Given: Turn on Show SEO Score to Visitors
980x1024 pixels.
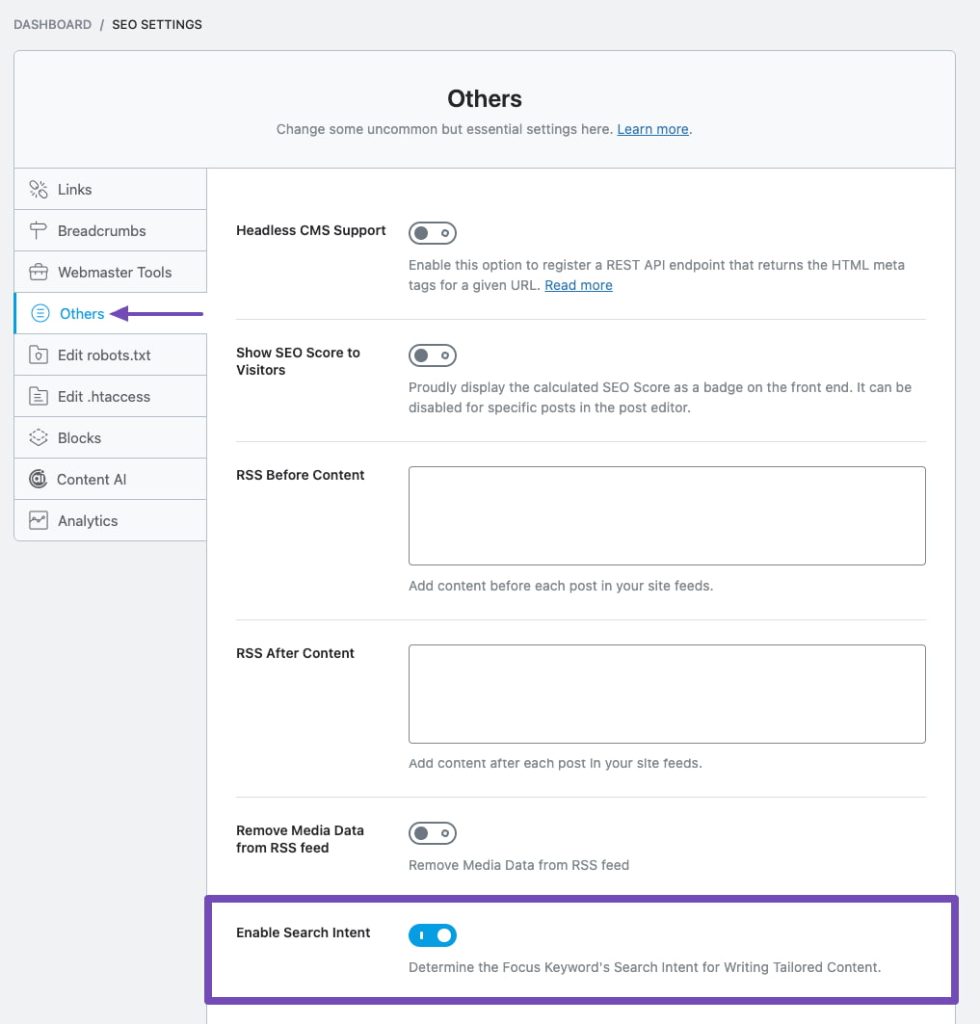Looking at the screenshot, I should coord(432,355).
